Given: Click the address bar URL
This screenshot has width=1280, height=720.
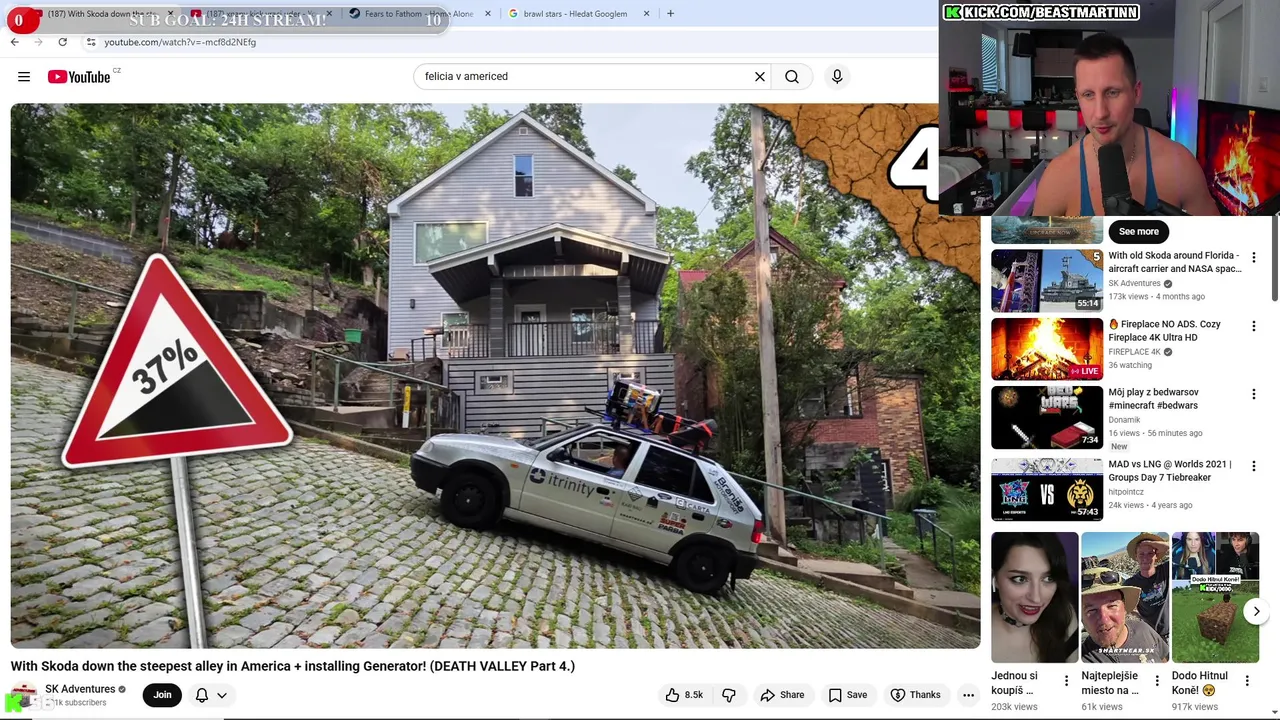Looking at the screenshot, I should click(x=180, y=42).
